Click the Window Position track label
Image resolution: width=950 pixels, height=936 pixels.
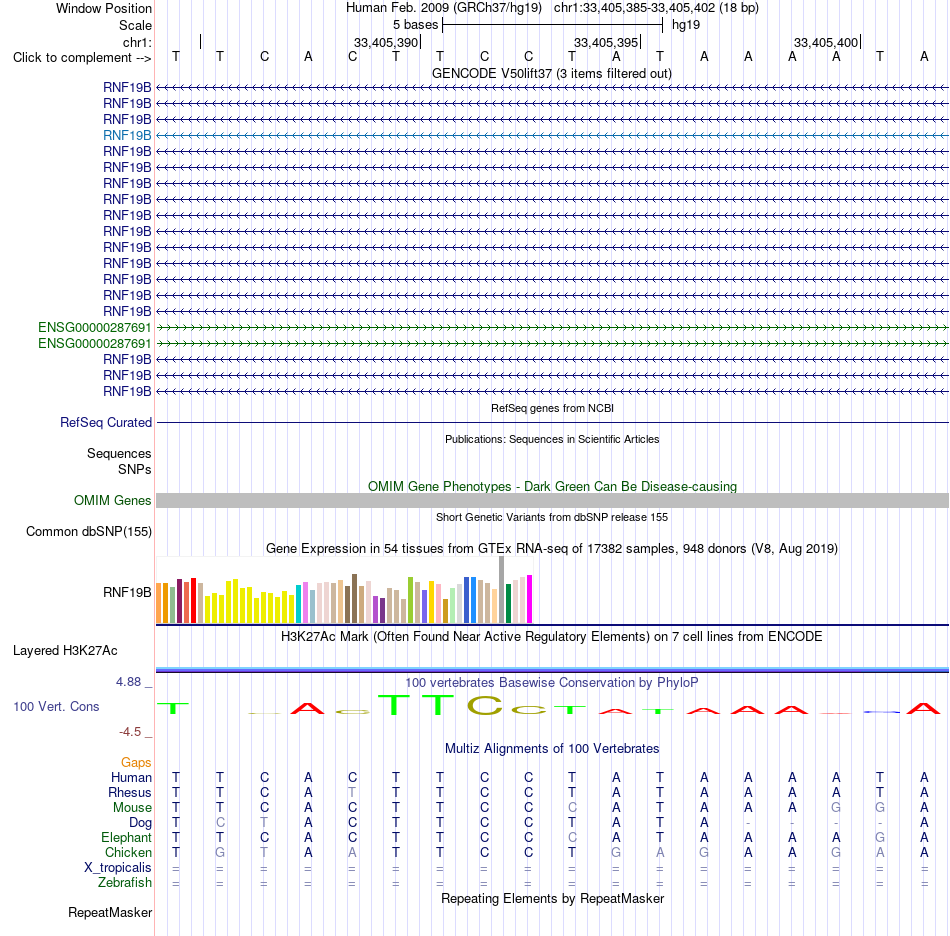pyautogui.click(x=104, y=8)
